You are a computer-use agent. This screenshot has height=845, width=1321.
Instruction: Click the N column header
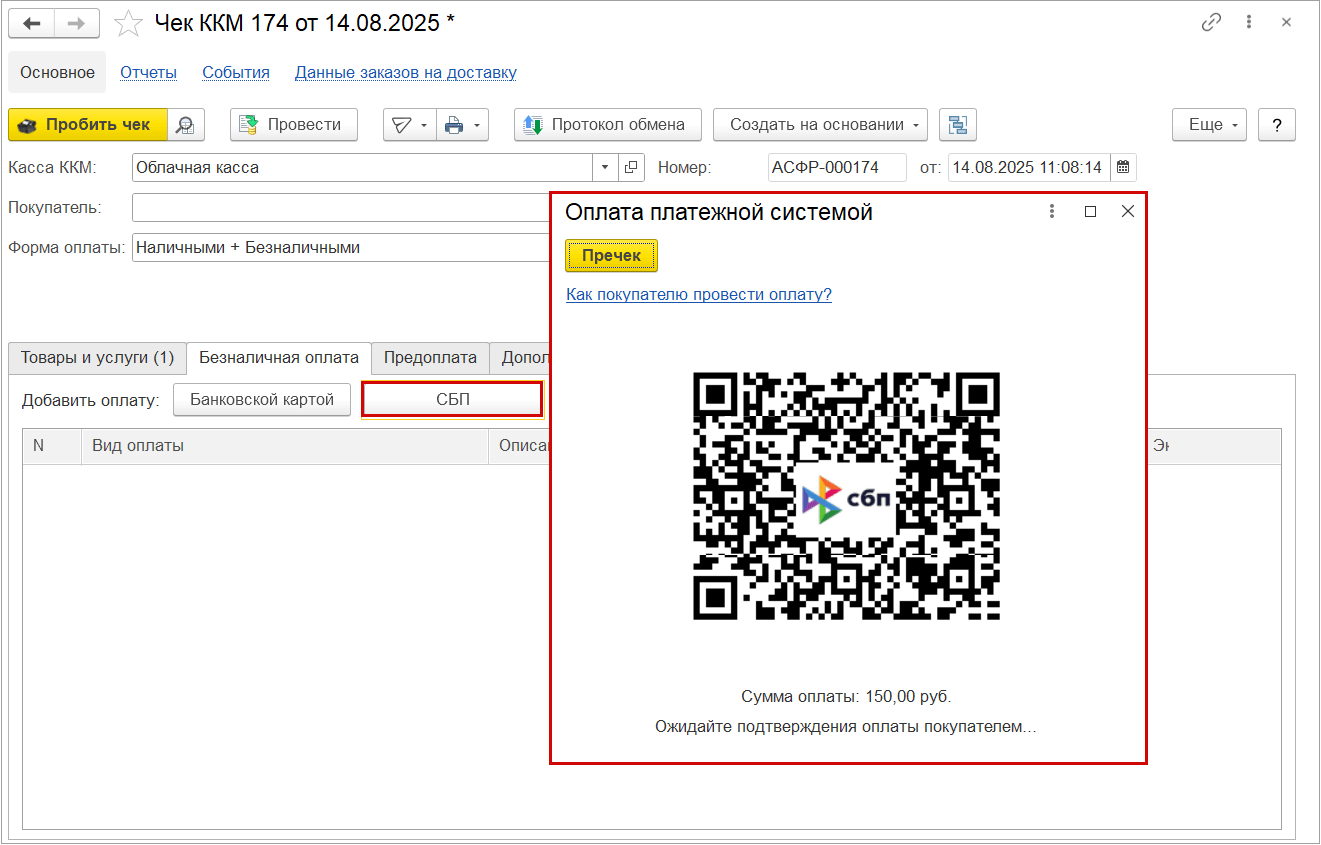52,446
